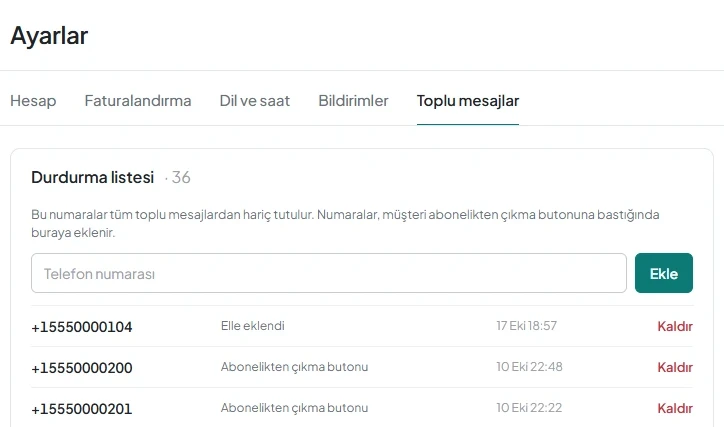Select the Bildirimler tab
The height and width of the screenshot is (427, 724).
pos(353,101)
